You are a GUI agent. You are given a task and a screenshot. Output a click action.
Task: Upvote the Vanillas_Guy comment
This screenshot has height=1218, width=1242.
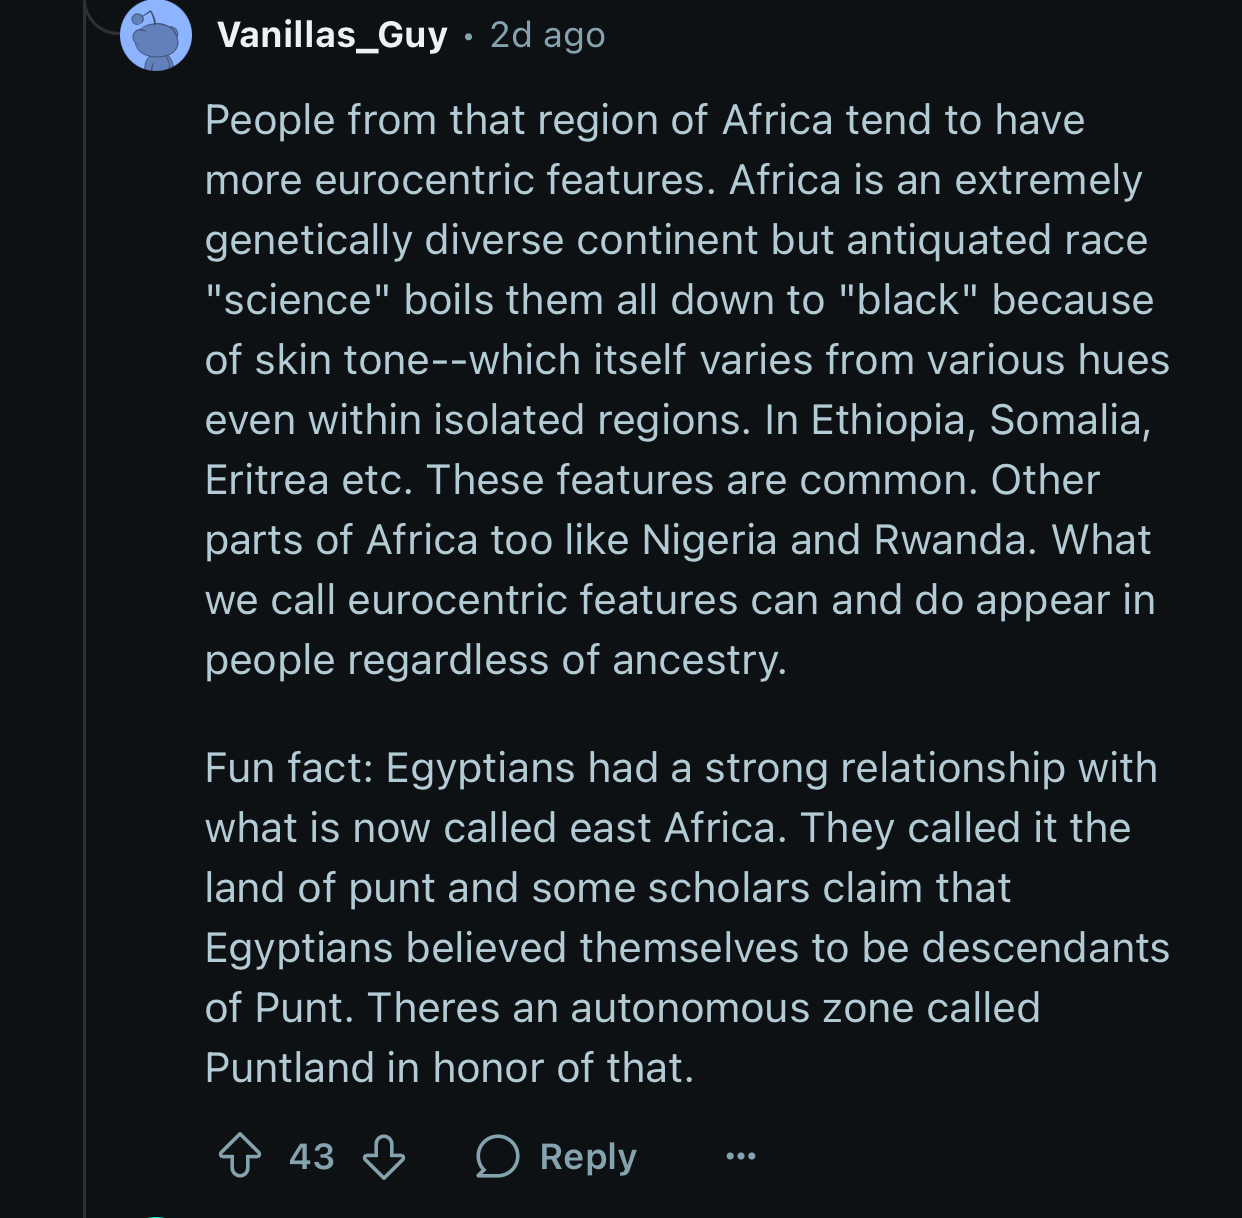(x=240, y=1156)
